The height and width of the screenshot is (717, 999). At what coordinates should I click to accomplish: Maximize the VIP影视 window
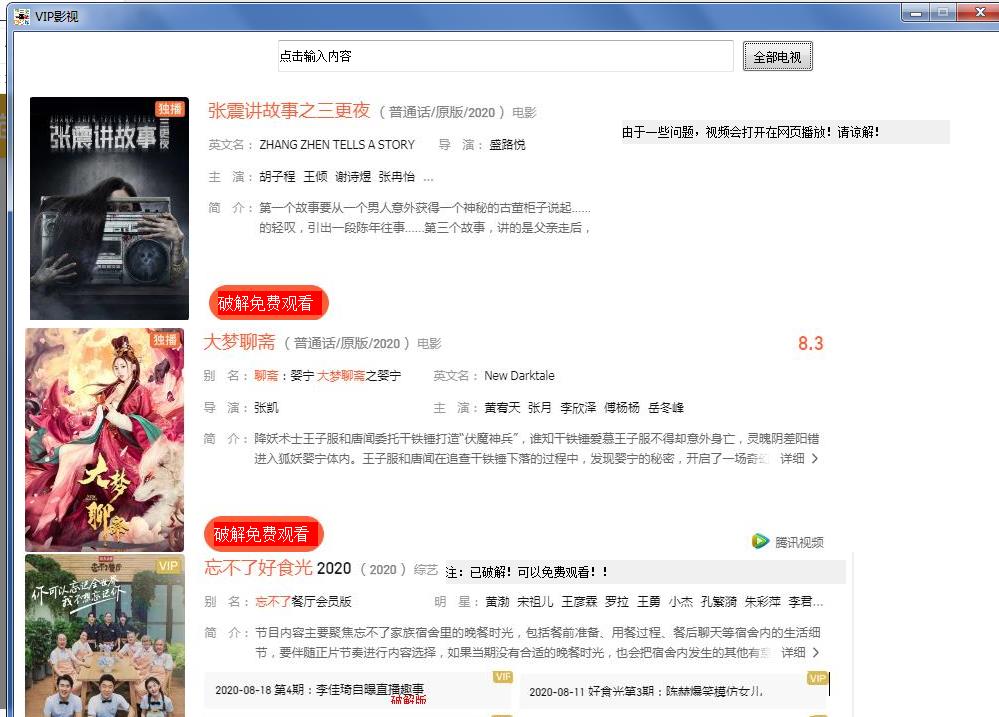[x=943, y=13]
